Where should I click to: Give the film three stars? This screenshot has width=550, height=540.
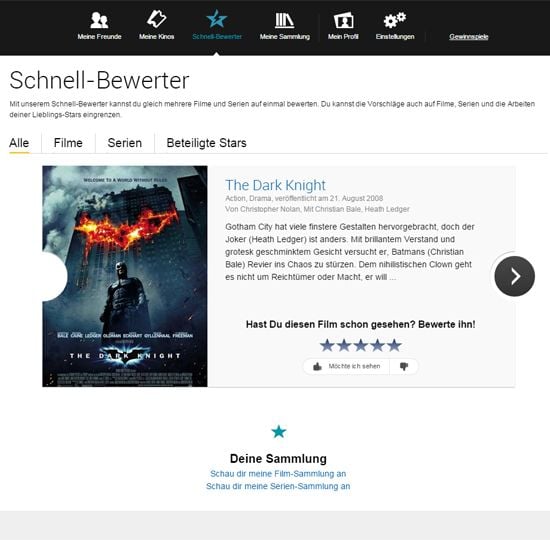point(361,345)
